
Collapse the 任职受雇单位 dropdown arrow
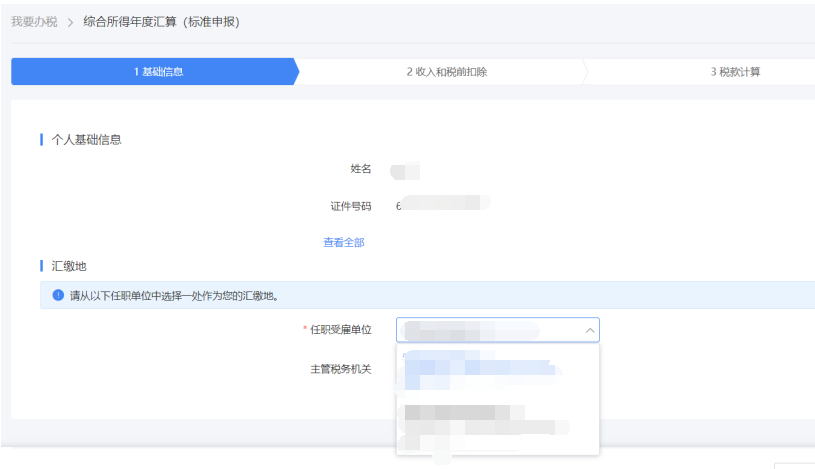pos(588,329)
